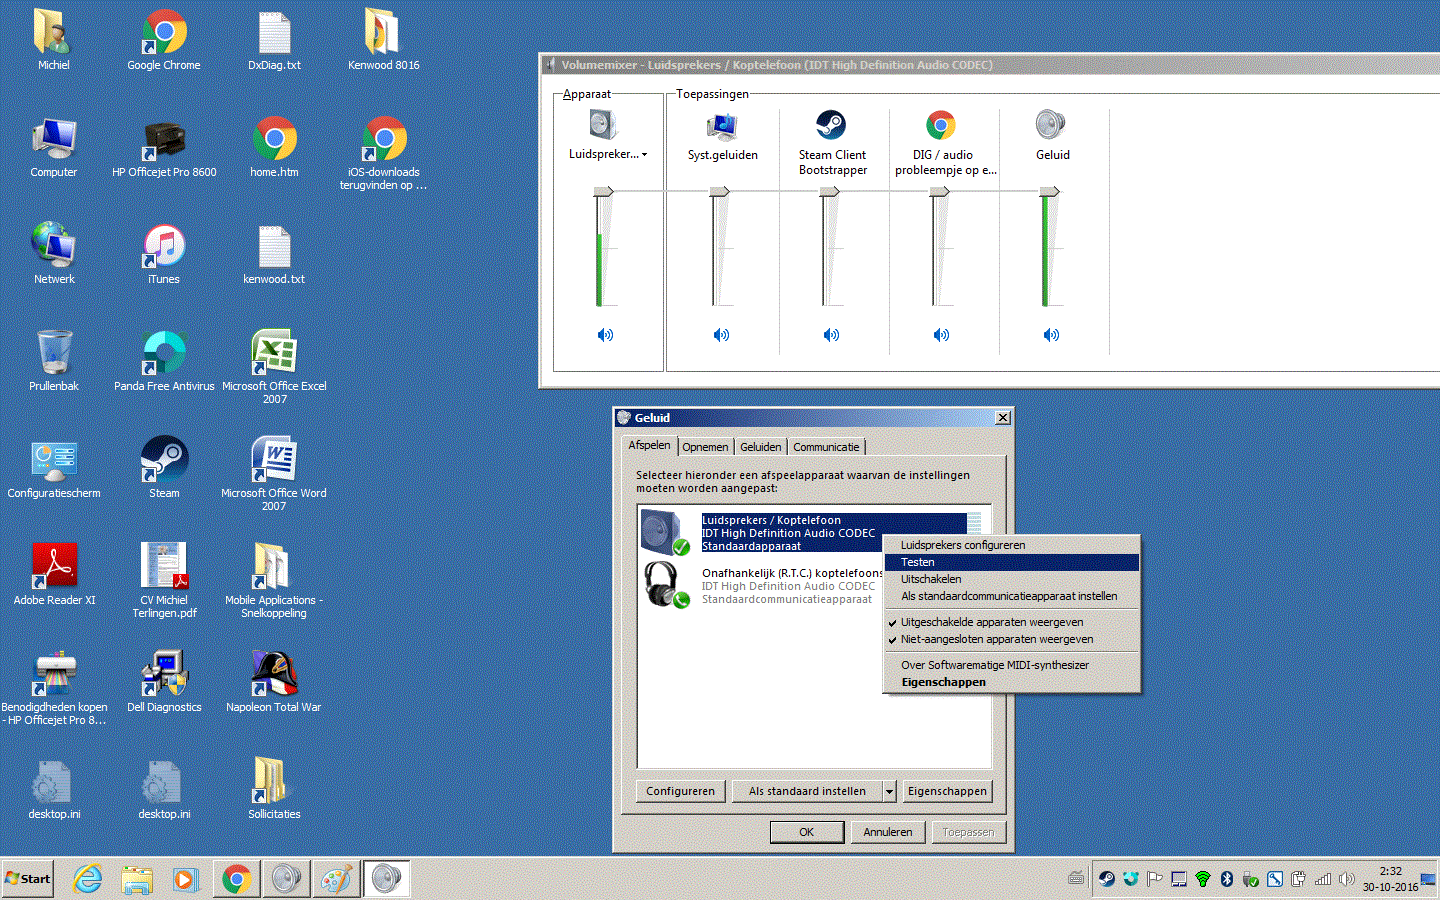Open Over Softwarematige MIDI-synthesizer entry

(1012, 665)
